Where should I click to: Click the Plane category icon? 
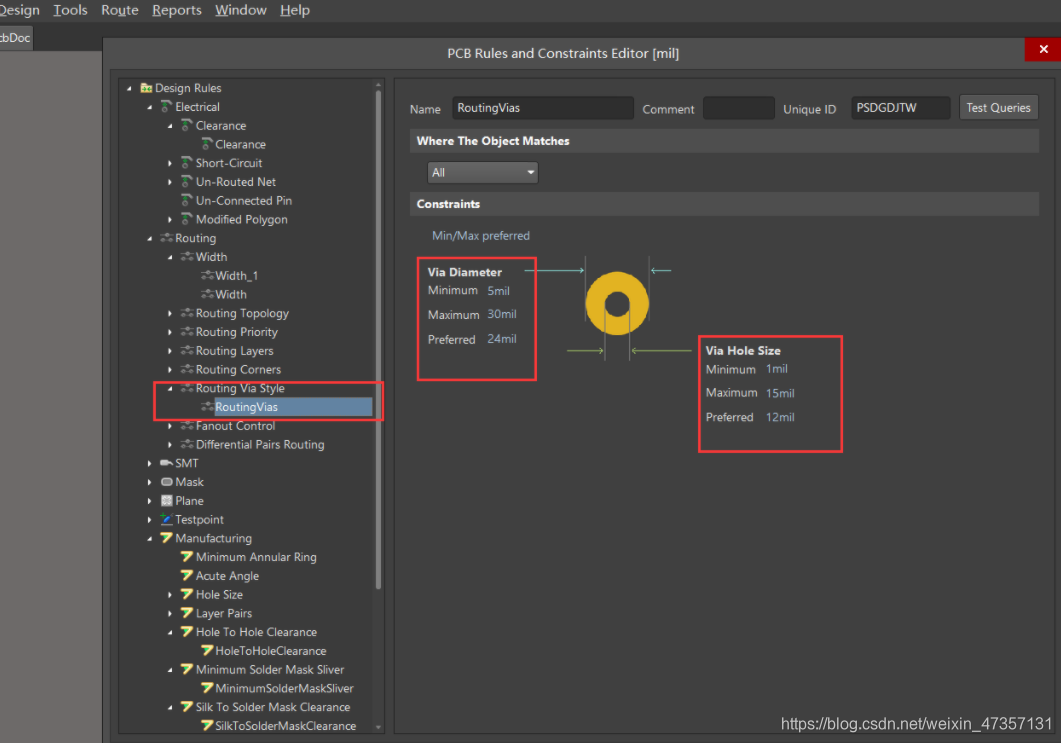point(166,501)
